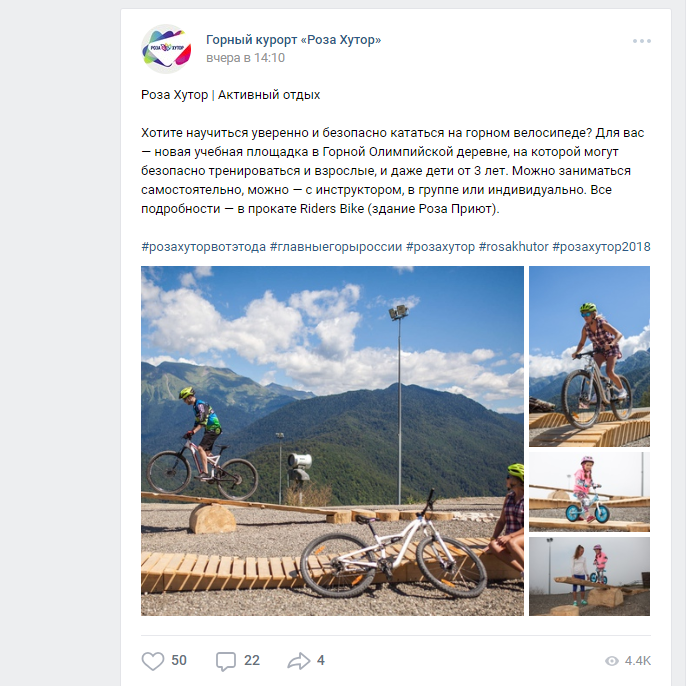
Task: Follow the #розахуторвотэтода hashtag
Action: click(203, 247)
